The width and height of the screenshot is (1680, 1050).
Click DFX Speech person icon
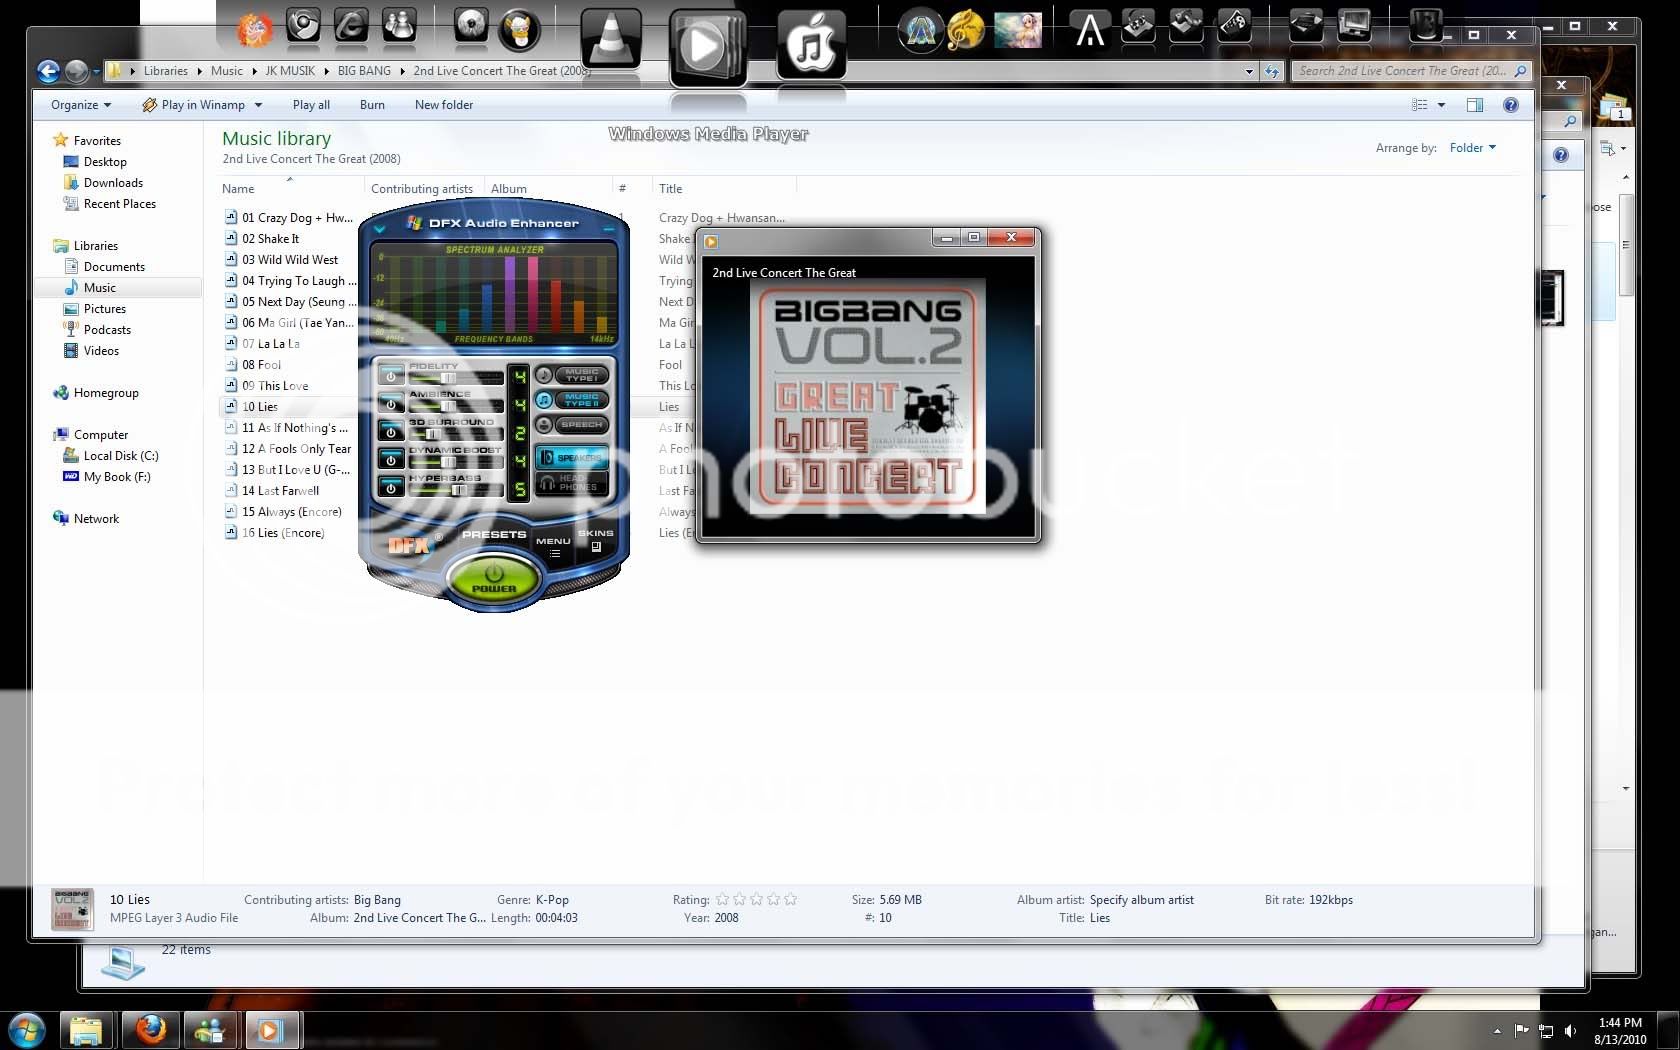tap(544, 425)
